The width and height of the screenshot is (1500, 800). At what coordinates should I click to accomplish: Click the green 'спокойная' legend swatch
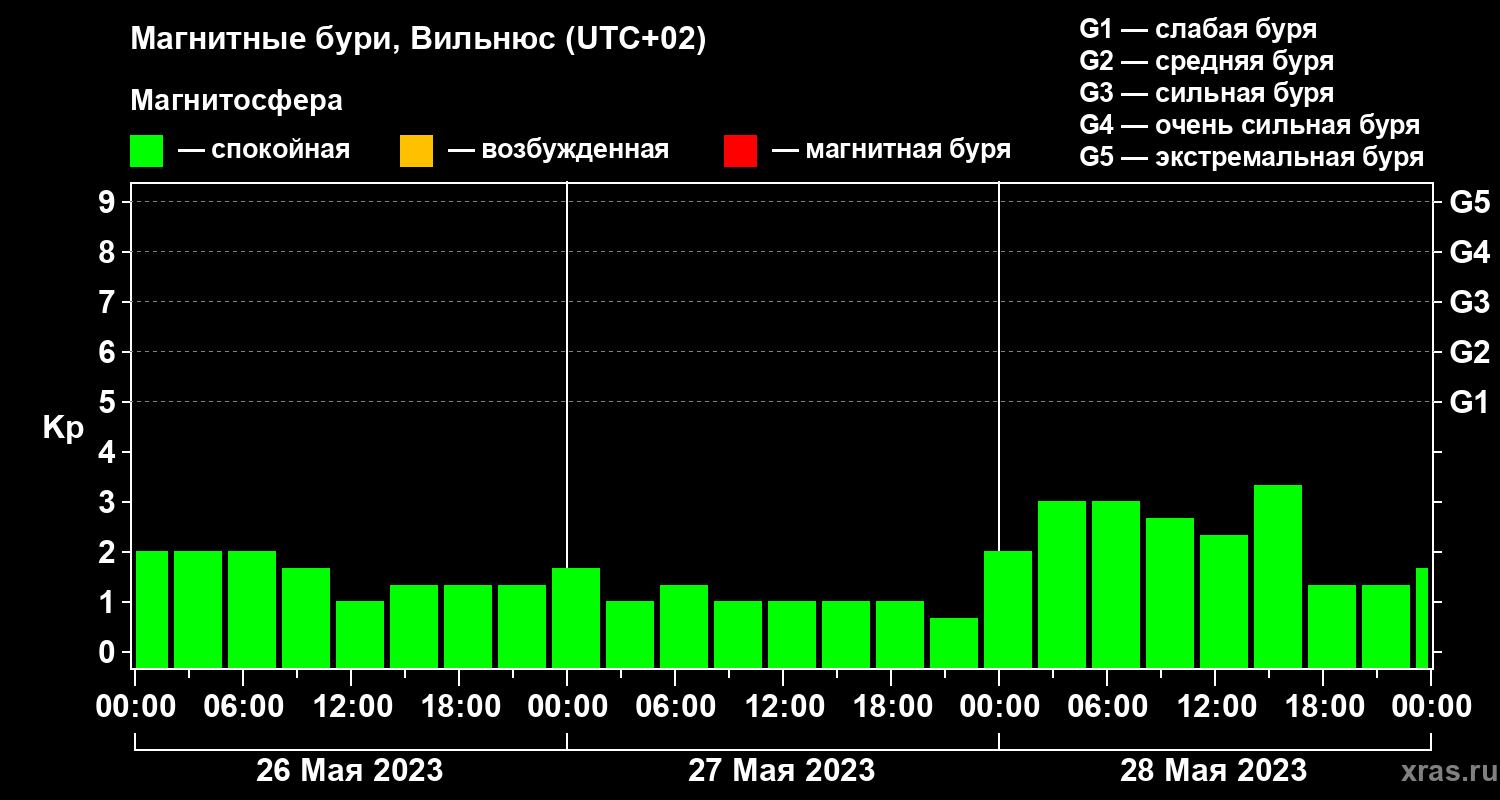click(x=146, y=151)
